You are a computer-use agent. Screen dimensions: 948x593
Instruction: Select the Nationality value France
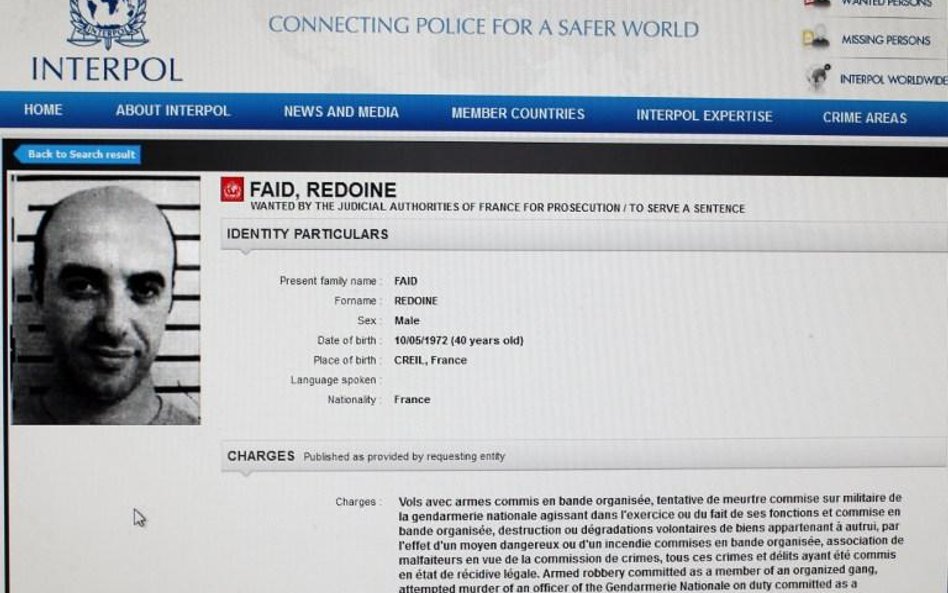click(412, 400)
